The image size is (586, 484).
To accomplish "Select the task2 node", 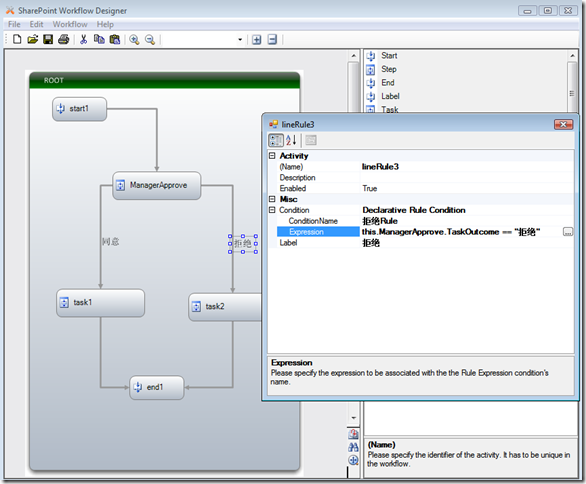I will (225, 307).
